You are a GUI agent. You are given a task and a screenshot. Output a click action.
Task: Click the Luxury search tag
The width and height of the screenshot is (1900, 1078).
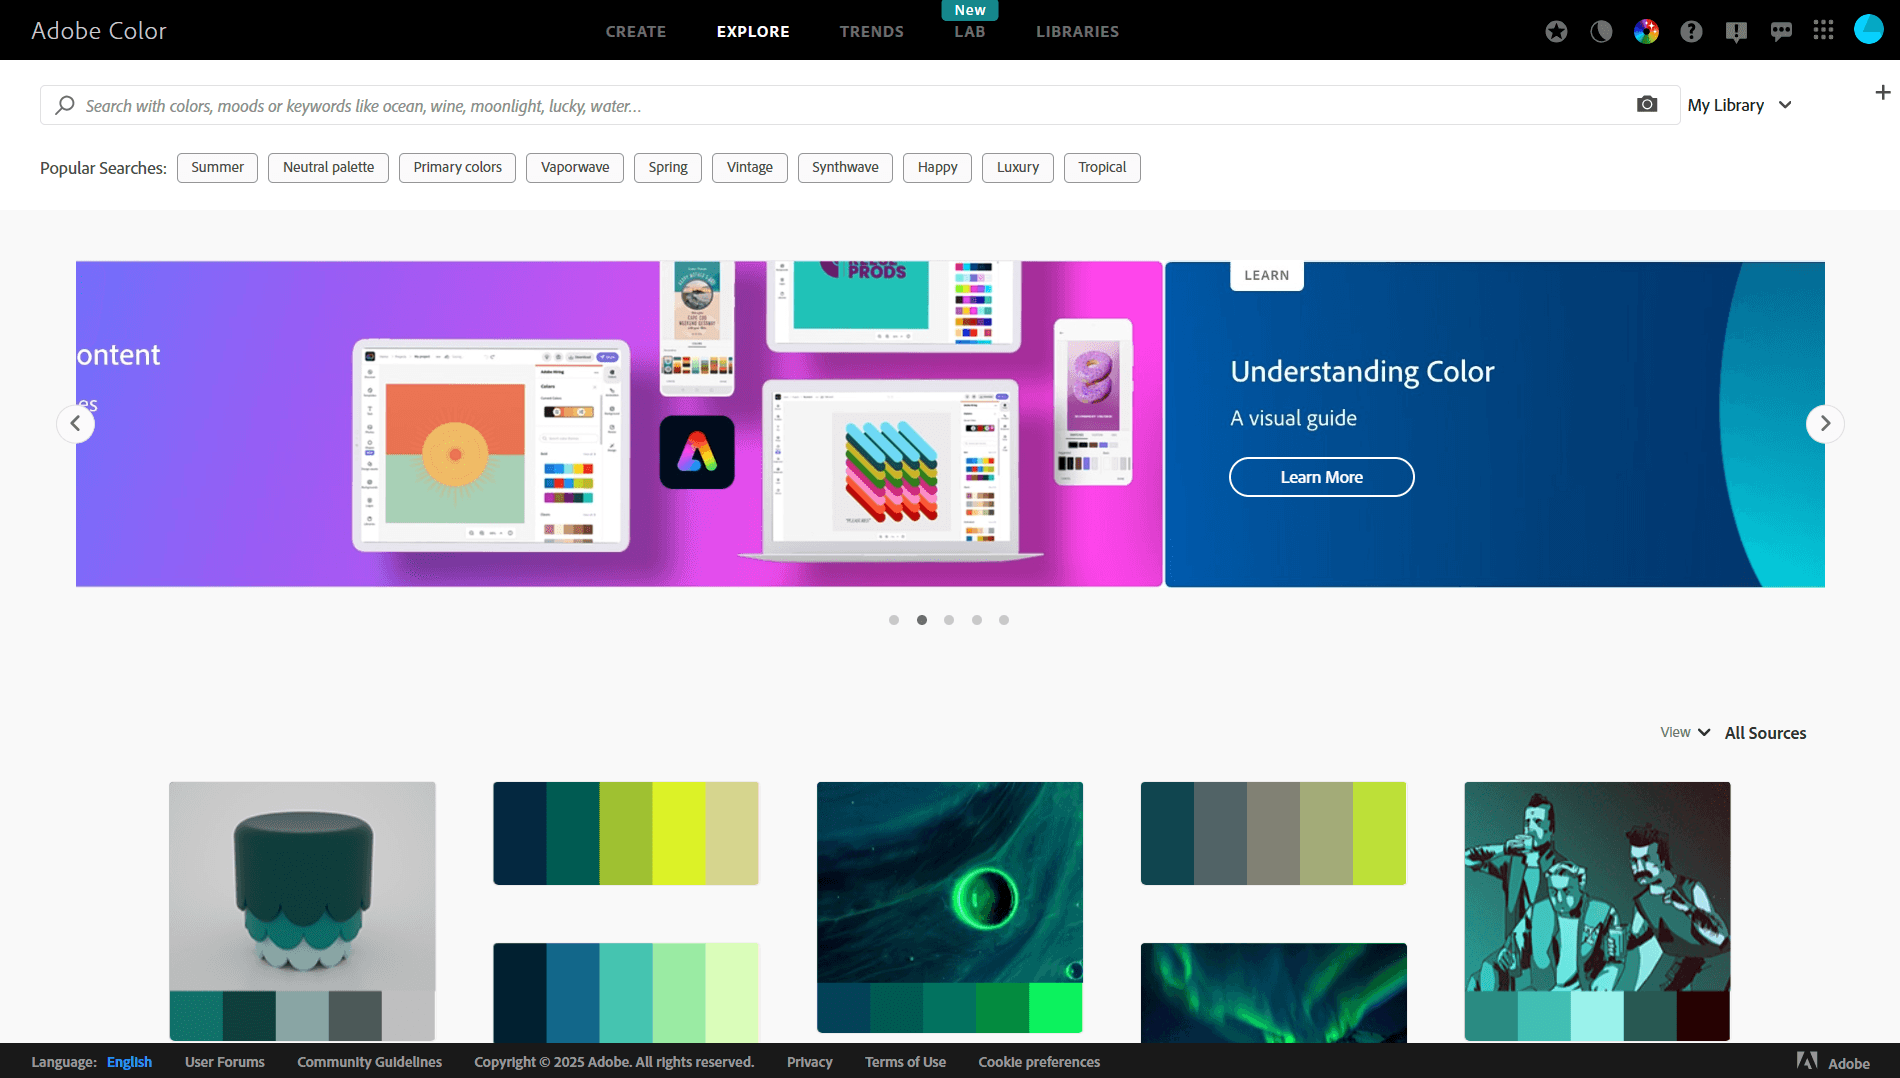(x=1017, y=167)
